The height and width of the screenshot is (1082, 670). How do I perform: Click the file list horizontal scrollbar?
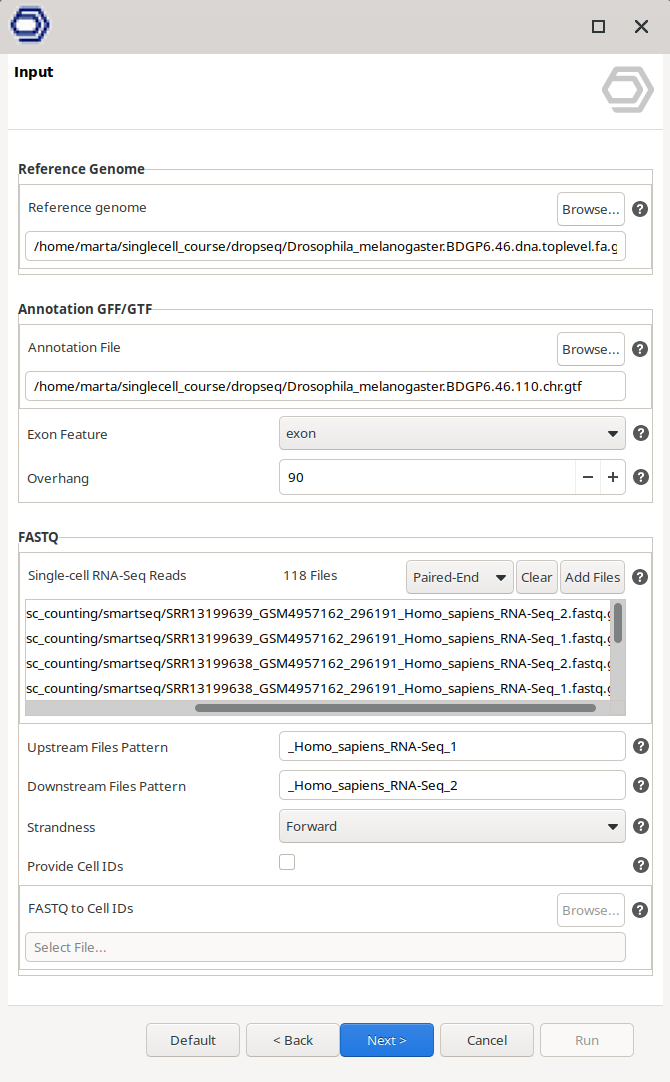pyautogui.click(x=395, y=708)
